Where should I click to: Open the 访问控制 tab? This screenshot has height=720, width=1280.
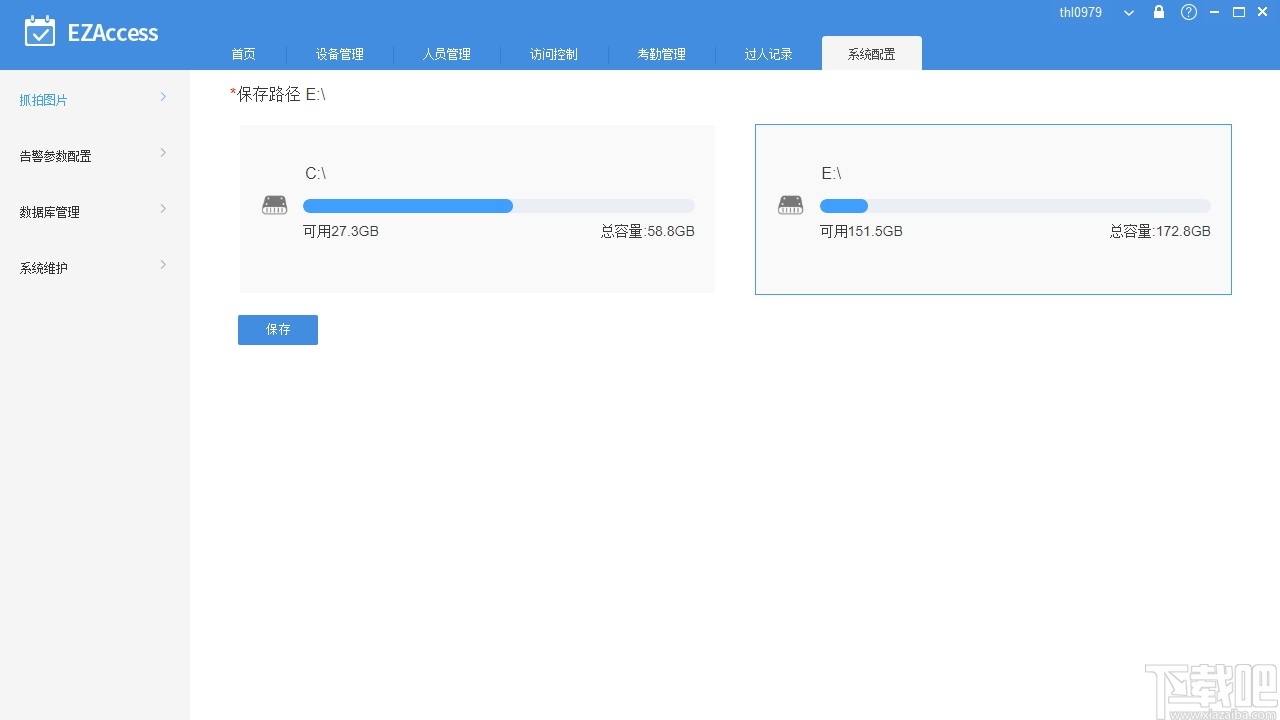(x=553, y=54)
